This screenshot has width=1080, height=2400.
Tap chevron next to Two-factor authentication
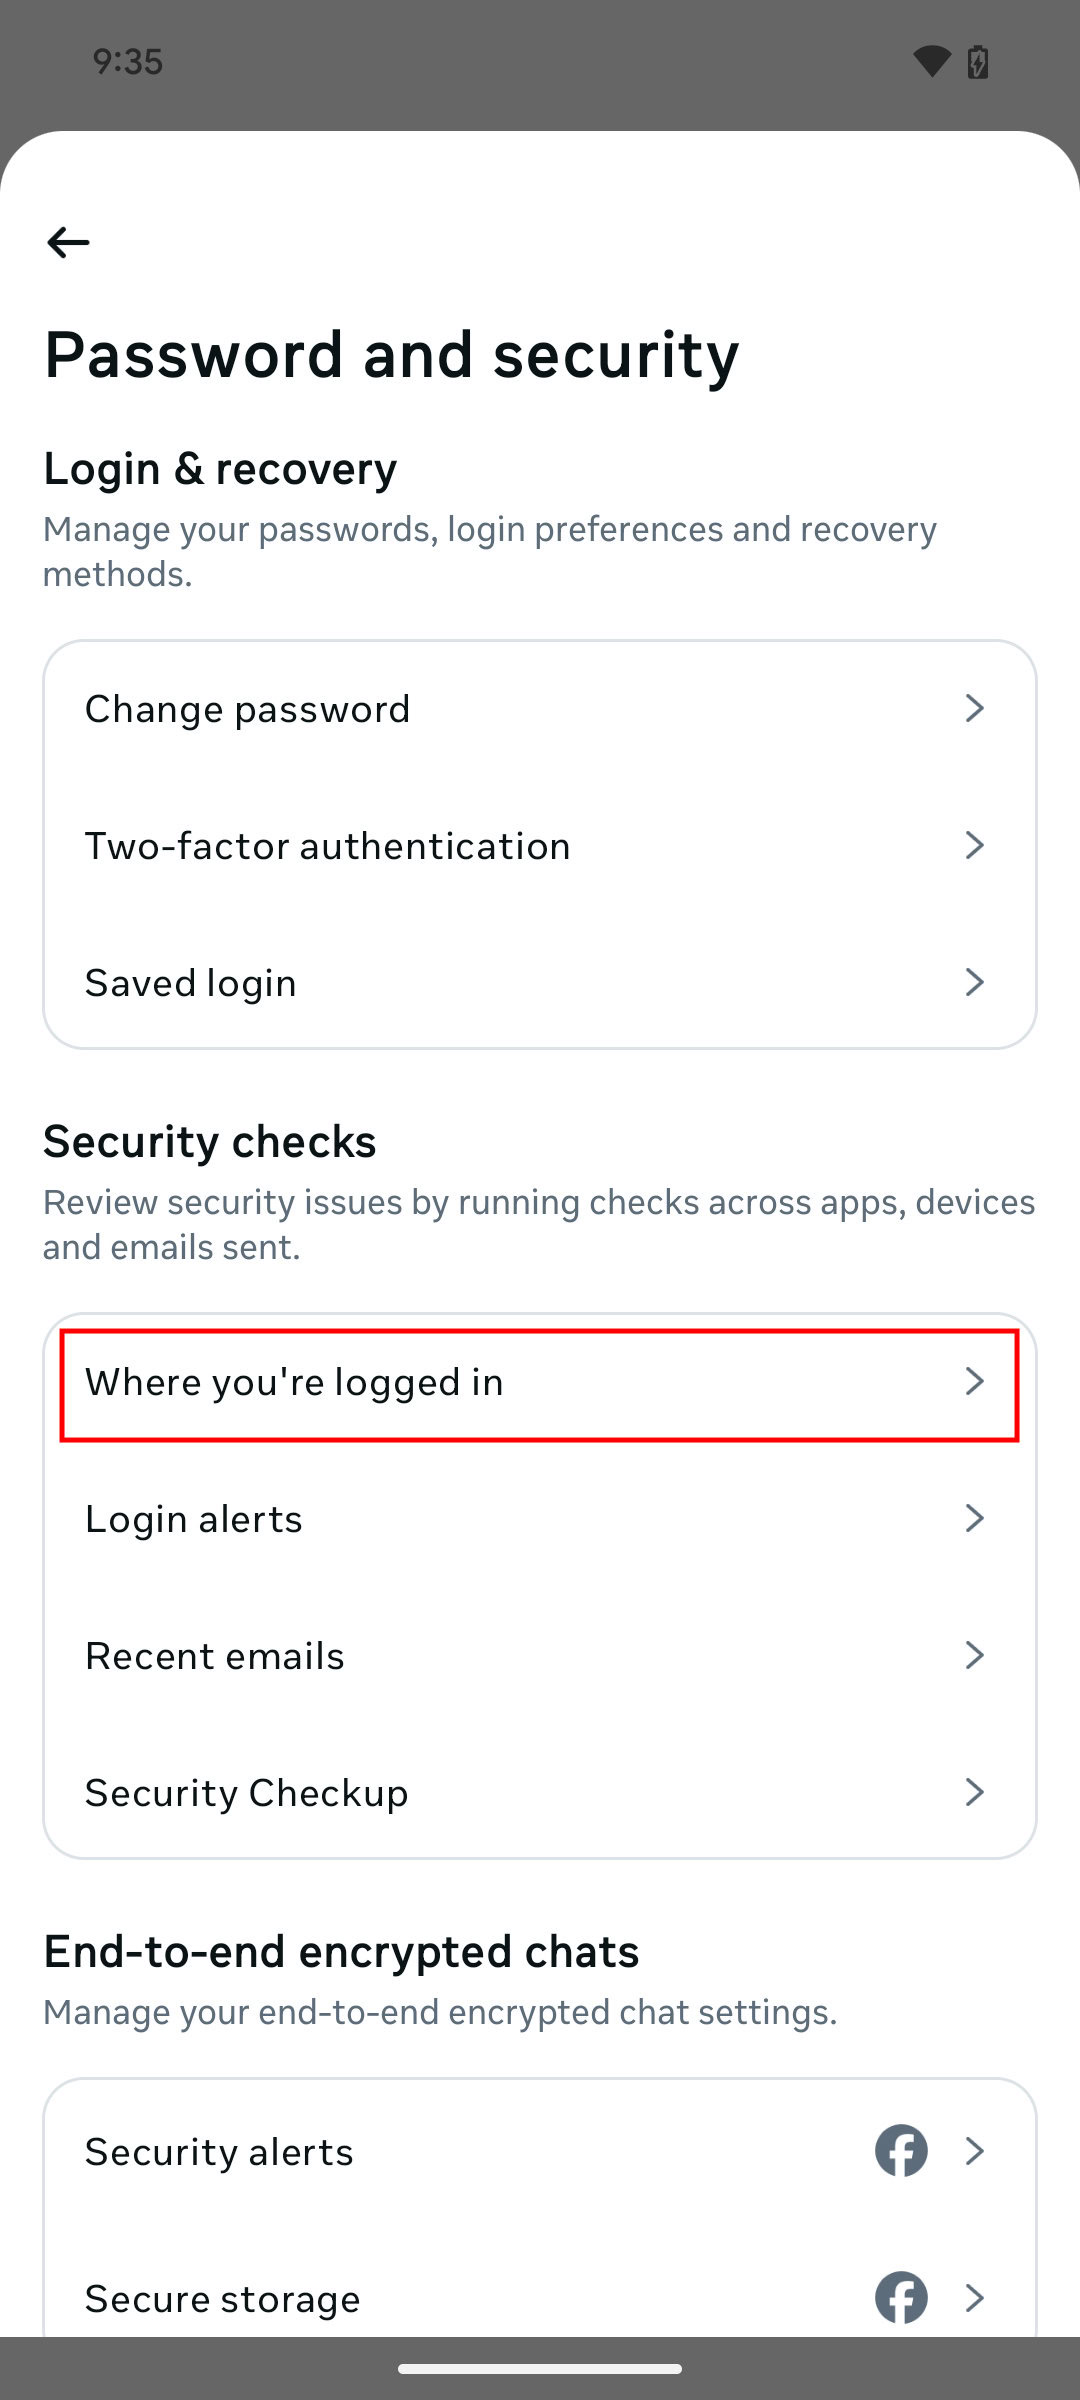[975, 846]
